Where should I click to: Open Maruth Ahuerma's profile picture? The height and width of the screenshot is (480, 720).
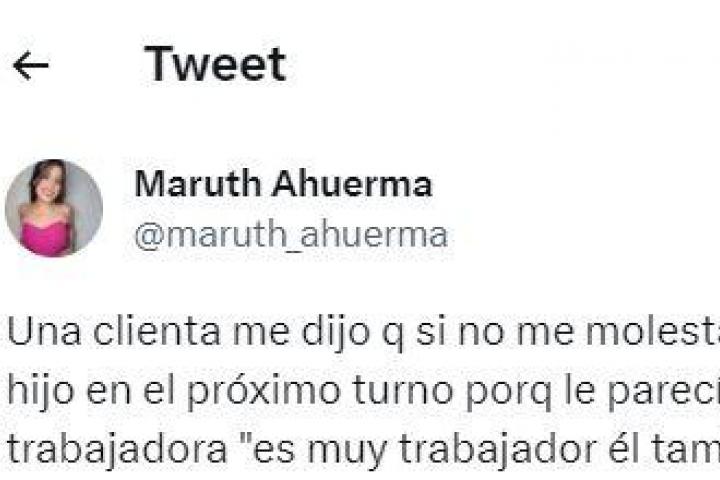54,208
